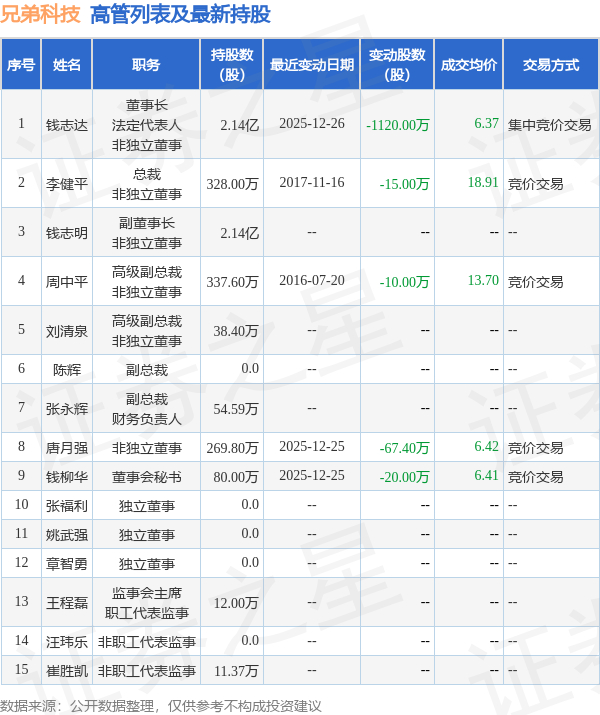Click the name 姚武强
The image size is (600, 715).
[x=67, y=534]
